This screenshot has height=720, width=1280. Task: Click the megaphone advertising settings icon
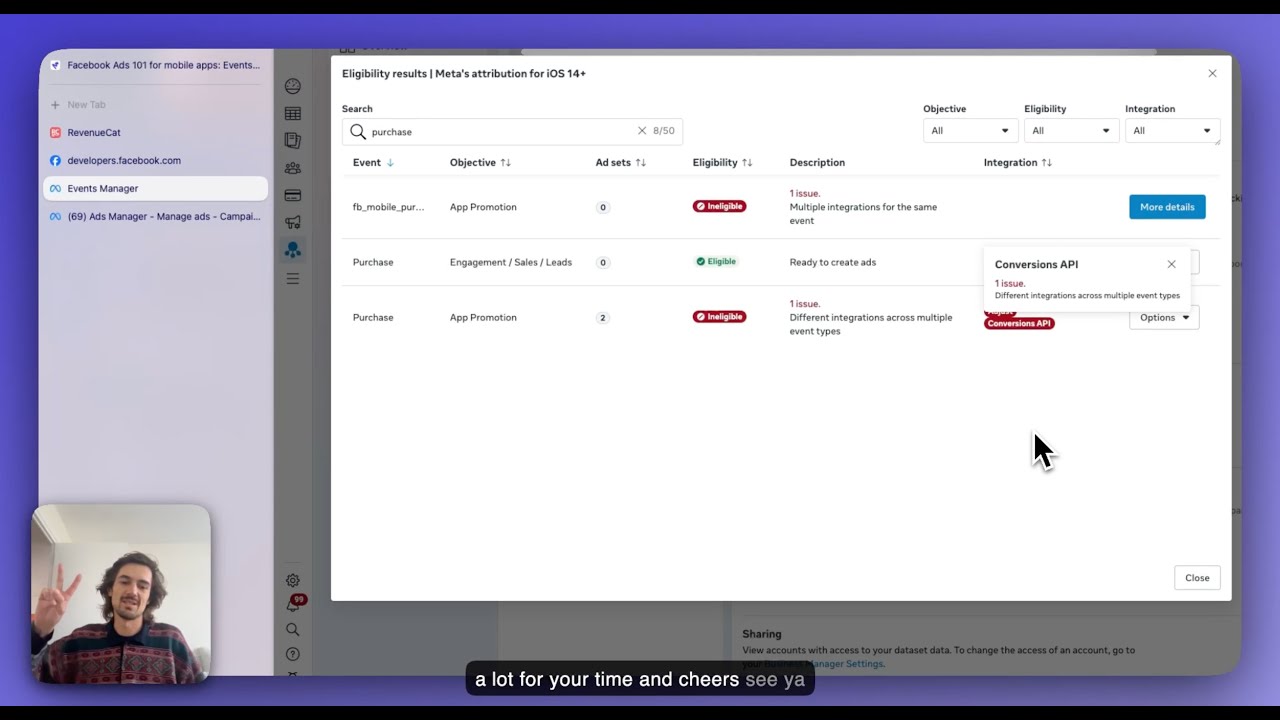click(293, 222)
